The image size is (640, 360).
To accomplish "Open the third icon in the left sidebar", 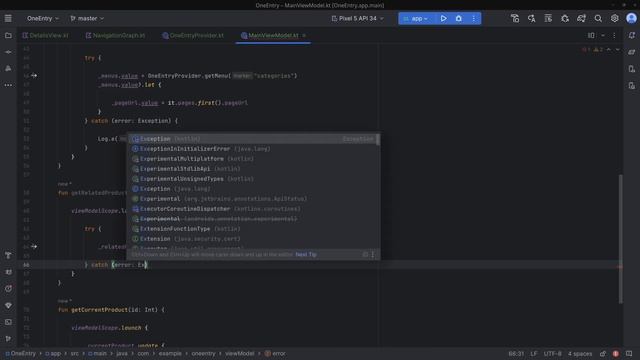I will coord(8,69).
